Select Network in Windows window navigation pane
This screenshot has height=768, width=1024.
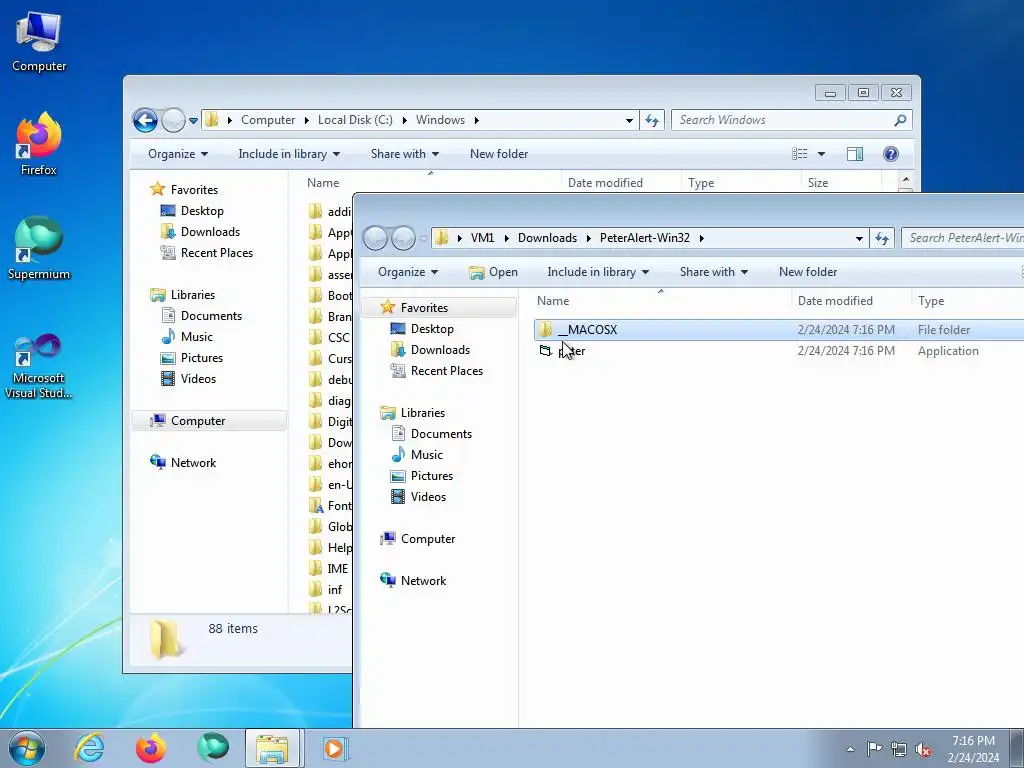pyautogui.click(x=193, y=463)
